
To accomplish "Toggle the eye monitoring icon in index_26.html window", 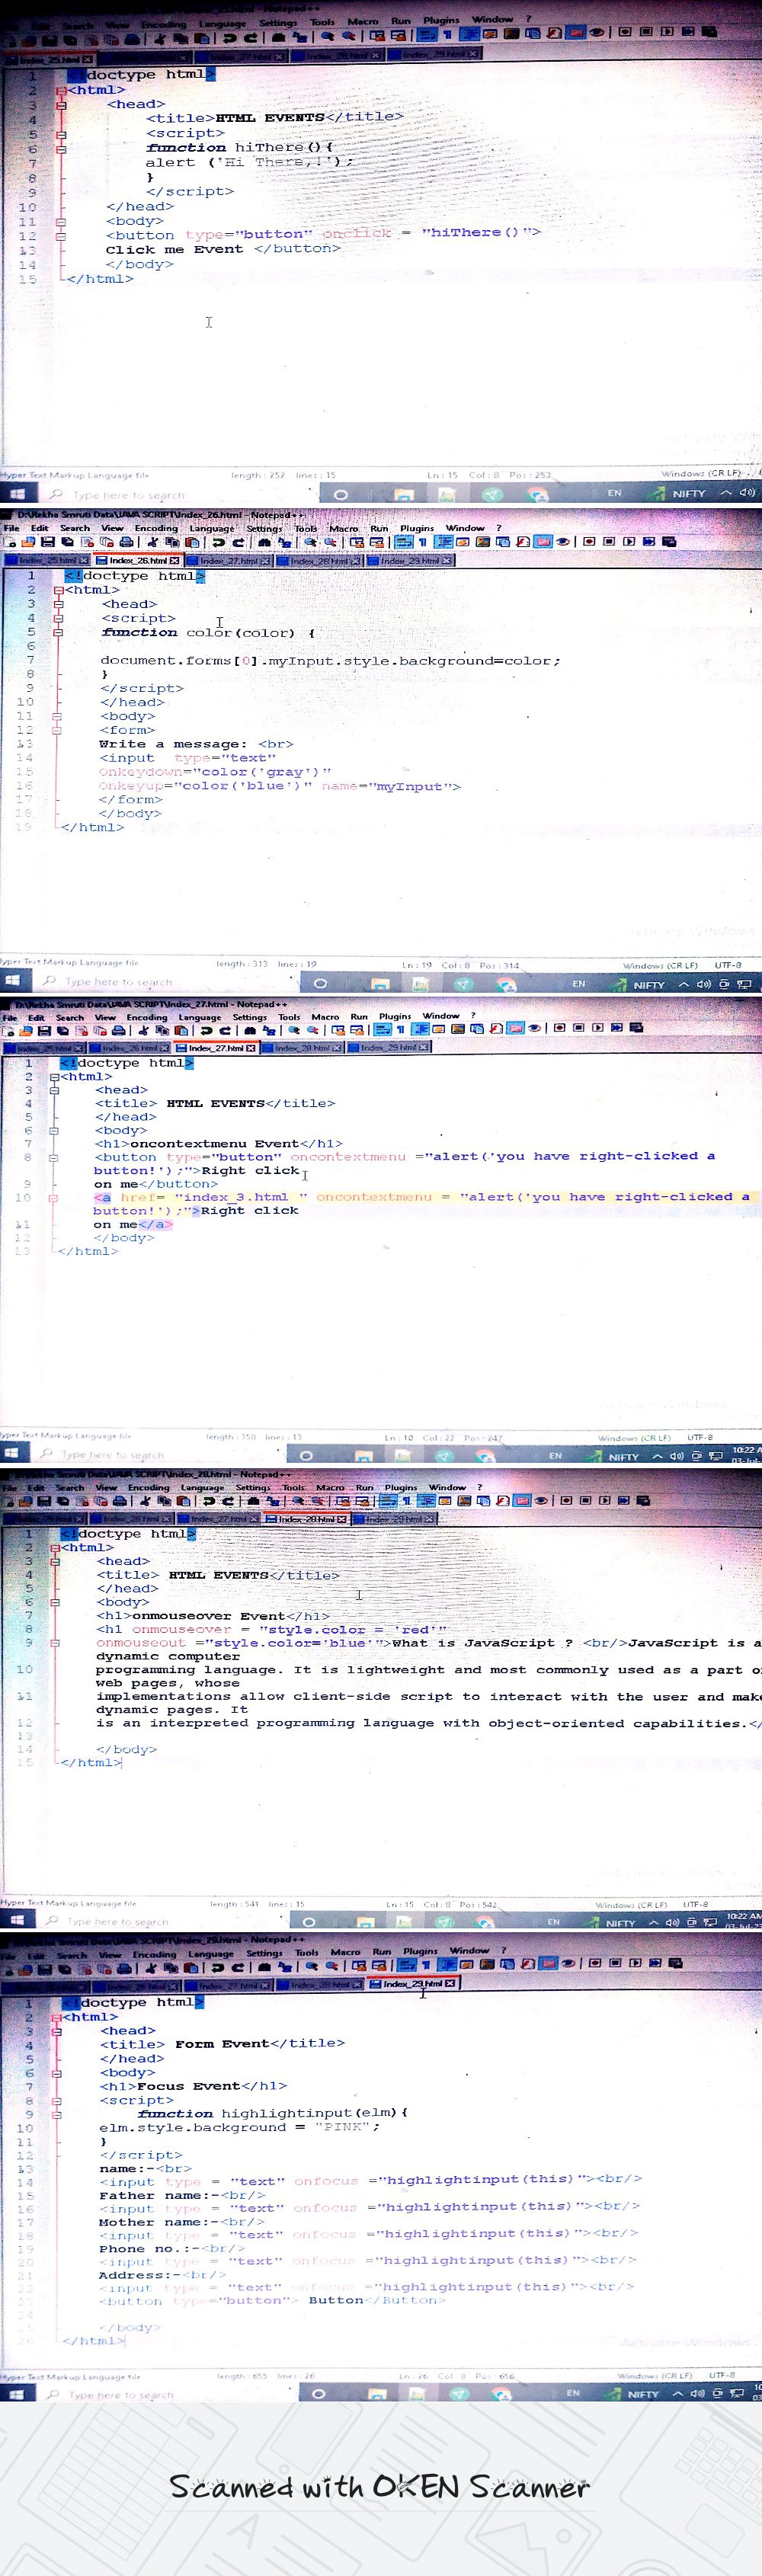I will (563, 542).
